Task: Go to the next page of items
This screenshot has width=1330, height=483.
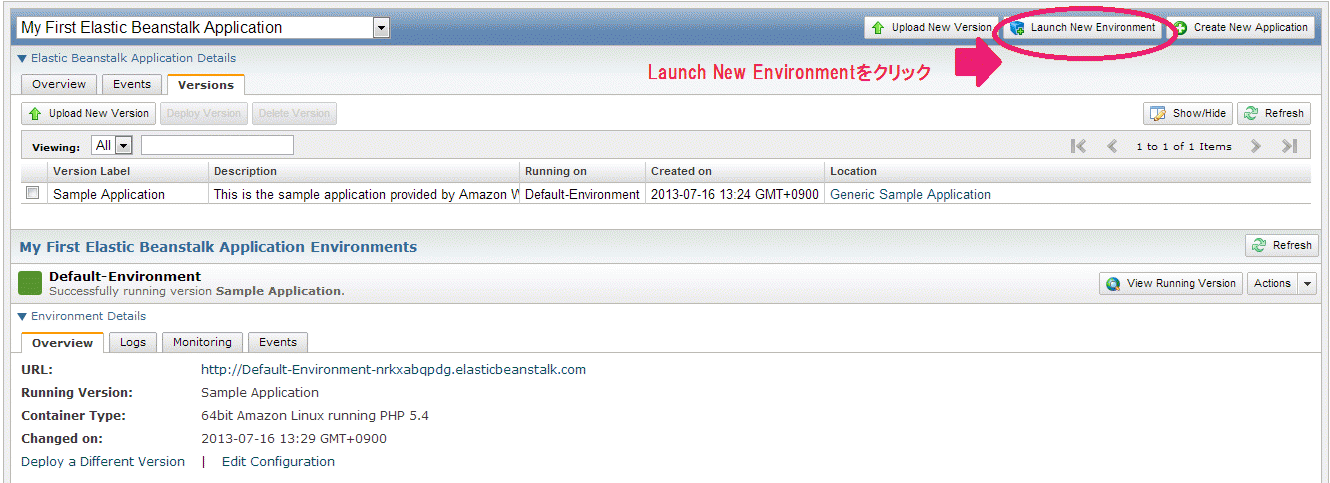Action: click(x=1256, y=147)
